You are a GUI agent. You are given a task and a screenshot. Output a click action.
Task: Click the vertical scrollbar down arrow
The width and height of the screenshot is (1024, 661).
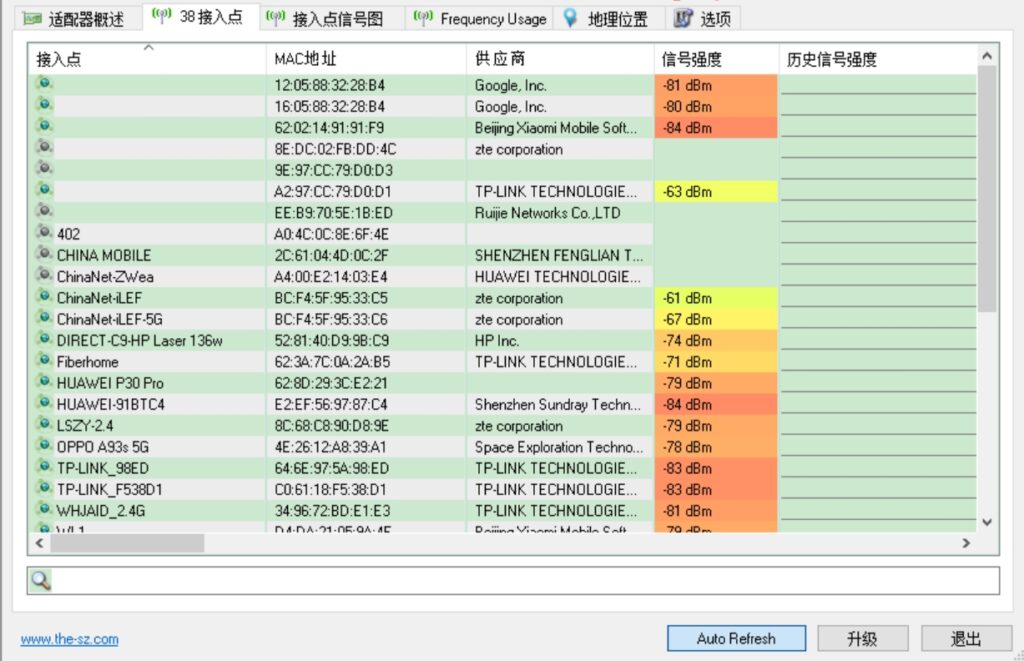pyautogui.click(x=987, y=522)
